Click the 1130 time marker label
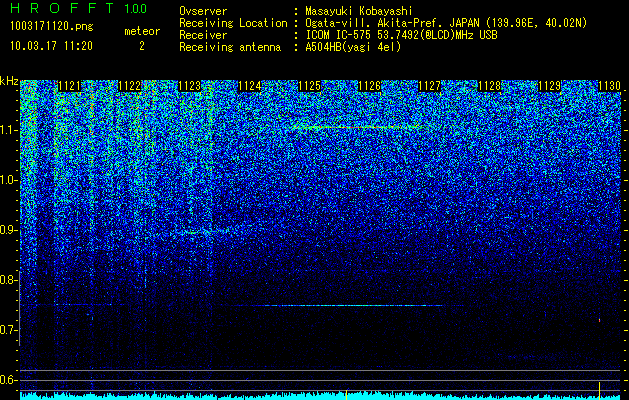 [609, 86]
